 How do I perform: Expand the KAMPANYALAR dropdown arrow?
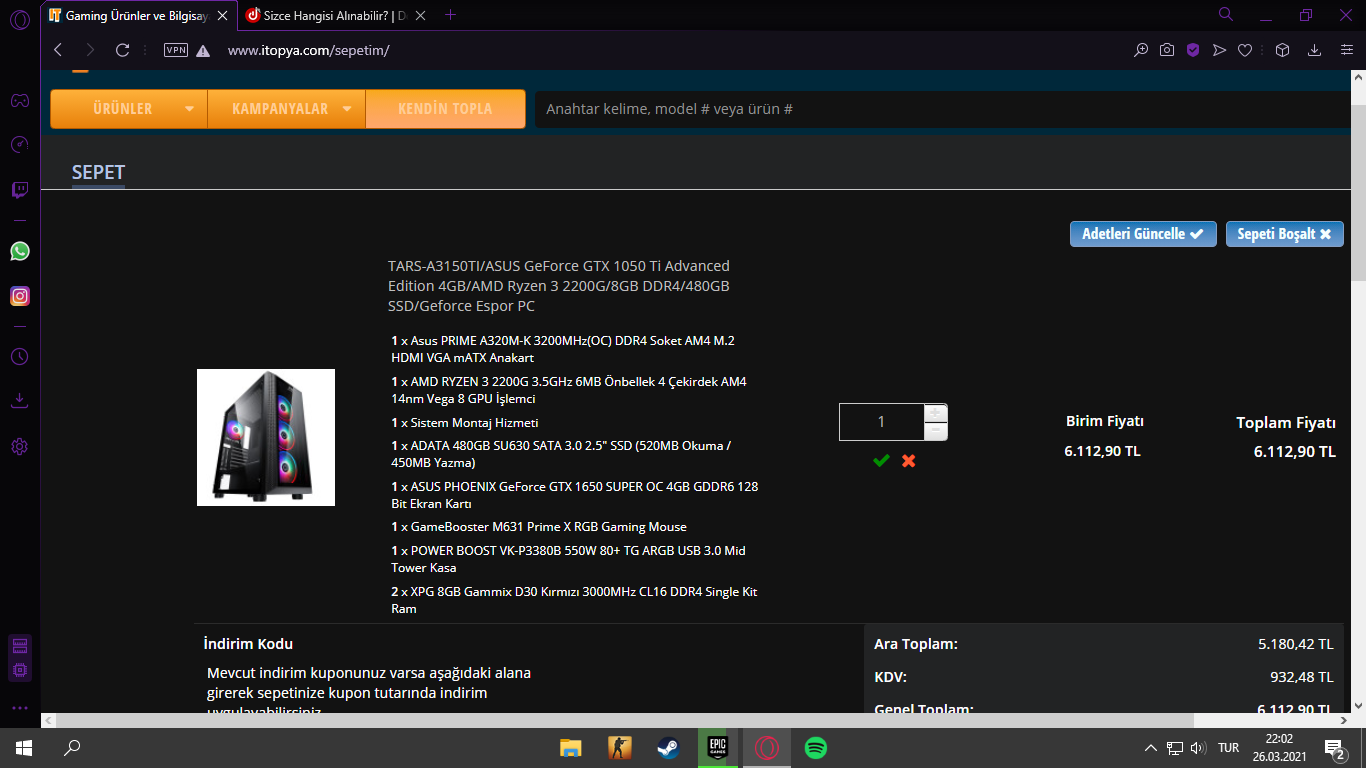347,109
